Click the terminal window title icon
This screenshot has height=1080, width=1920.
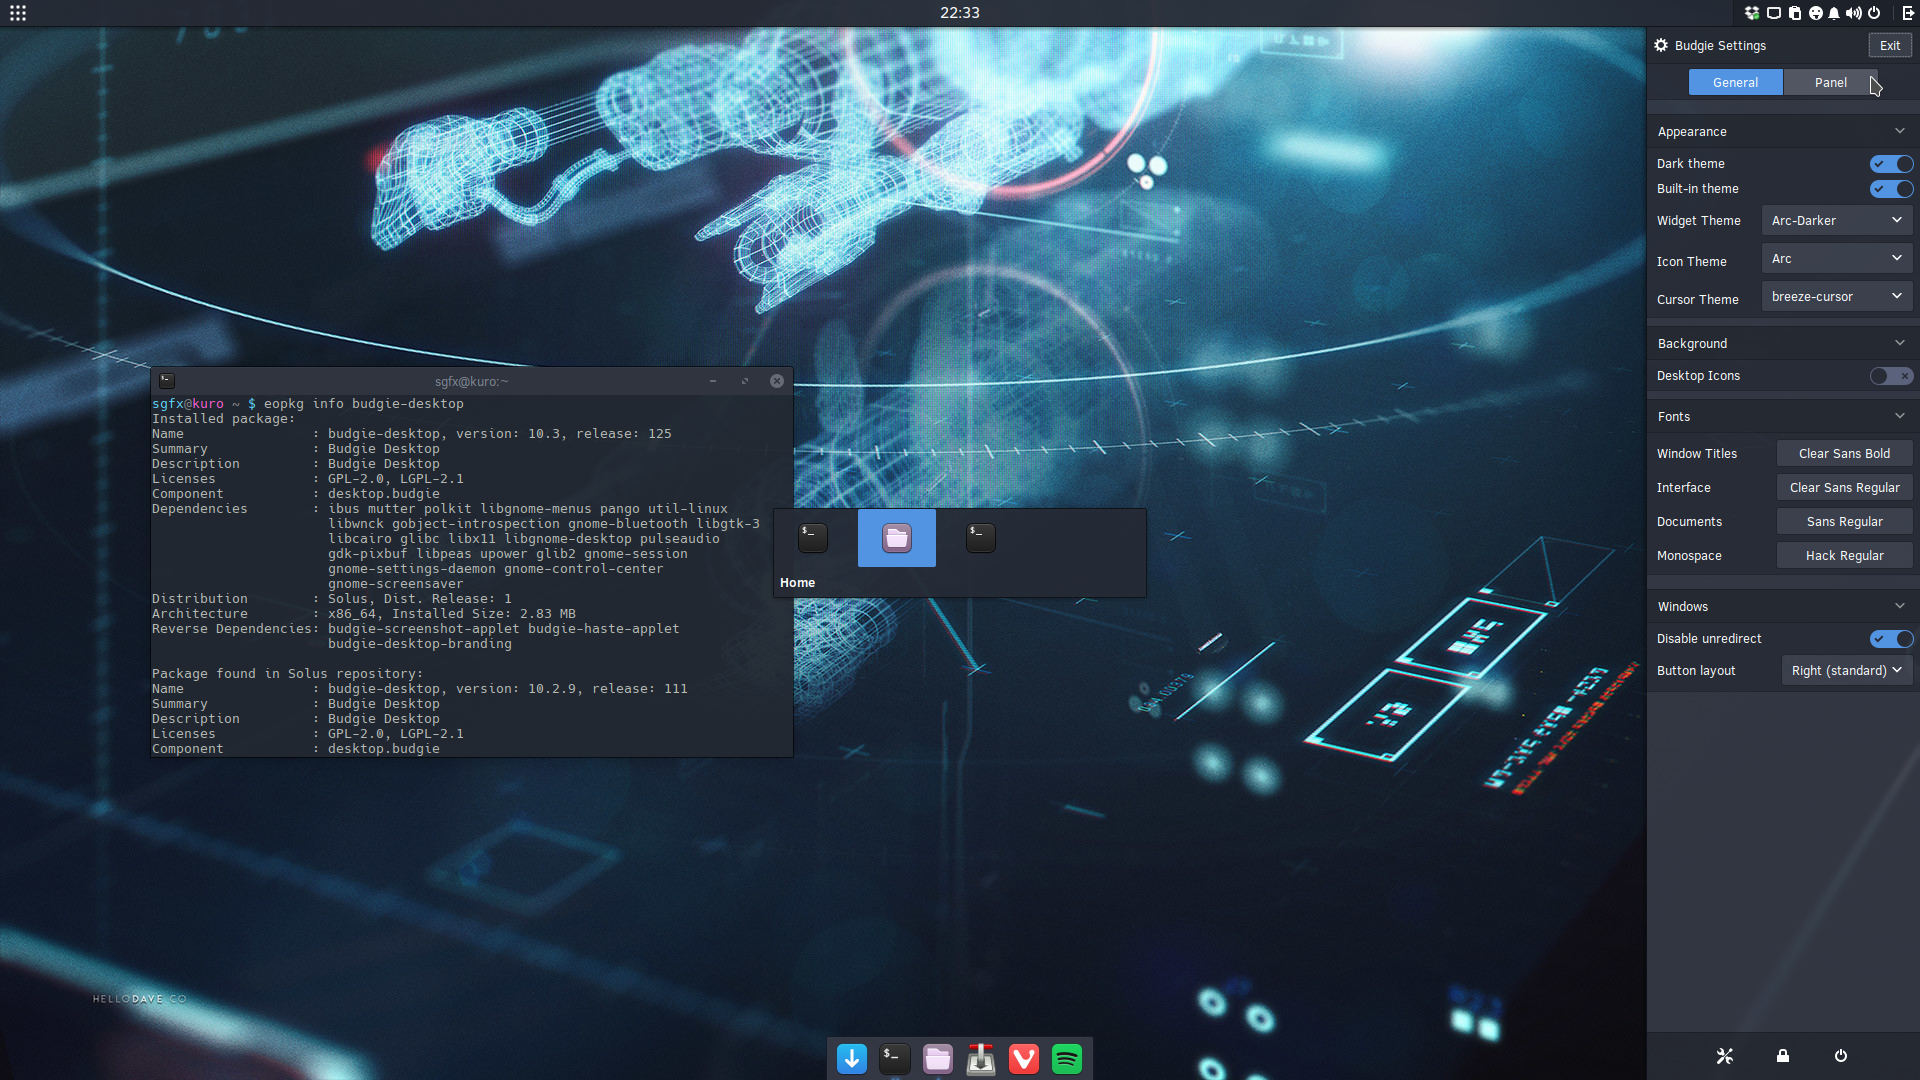point(167,381)
